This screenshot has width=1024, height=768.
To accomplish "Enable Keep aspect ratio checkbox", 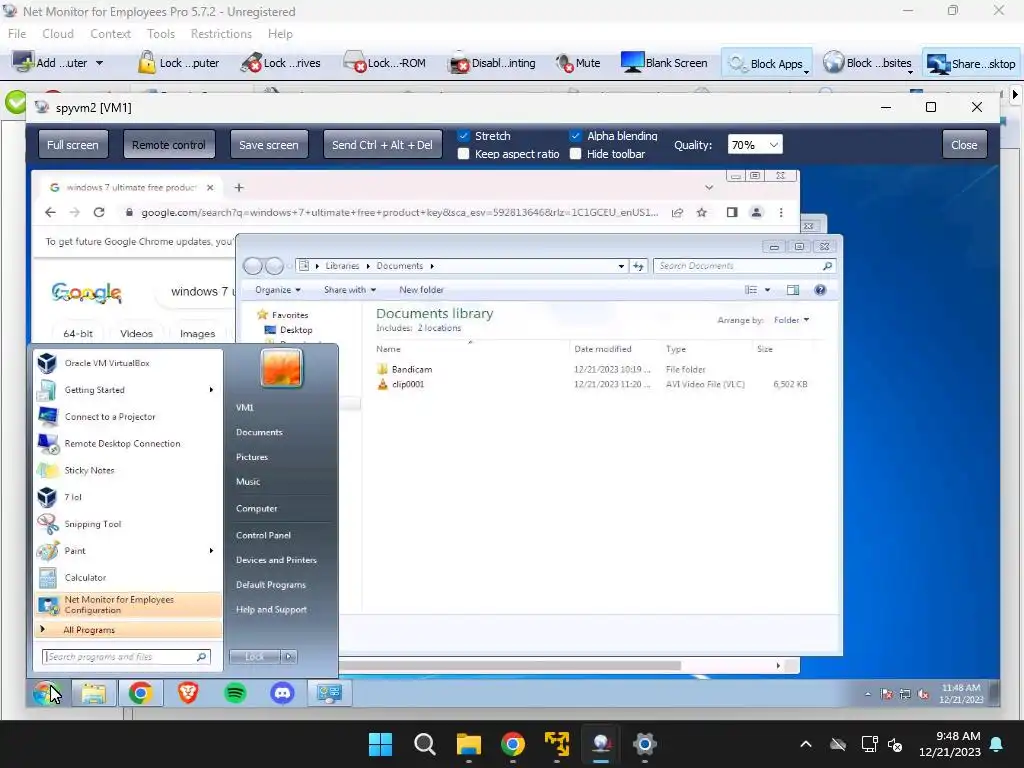I will tap(464, 154).
